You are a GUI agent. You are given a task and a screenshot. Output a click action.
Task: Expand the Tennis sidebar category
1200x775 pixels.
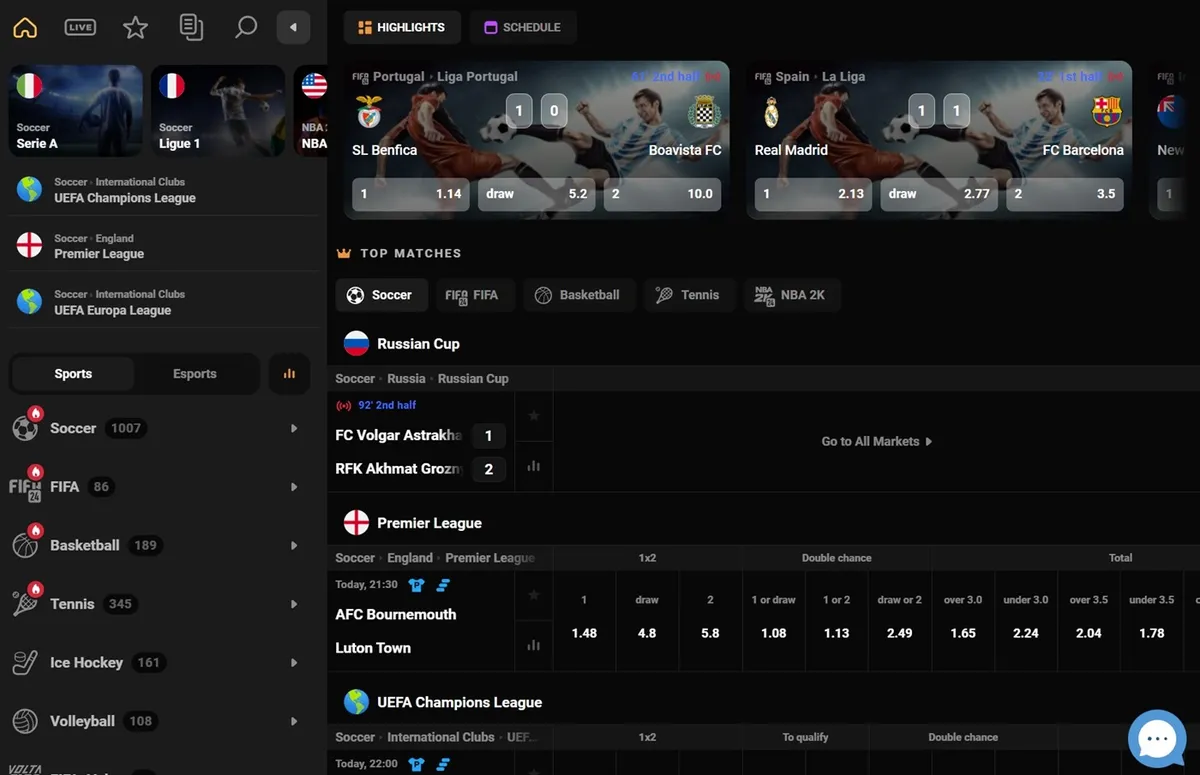(293, 604)
